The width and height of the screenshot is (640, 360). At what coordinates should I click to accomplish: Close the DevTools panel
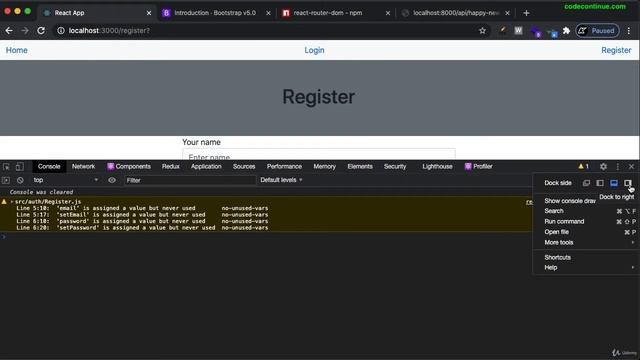tap(631, 167)
